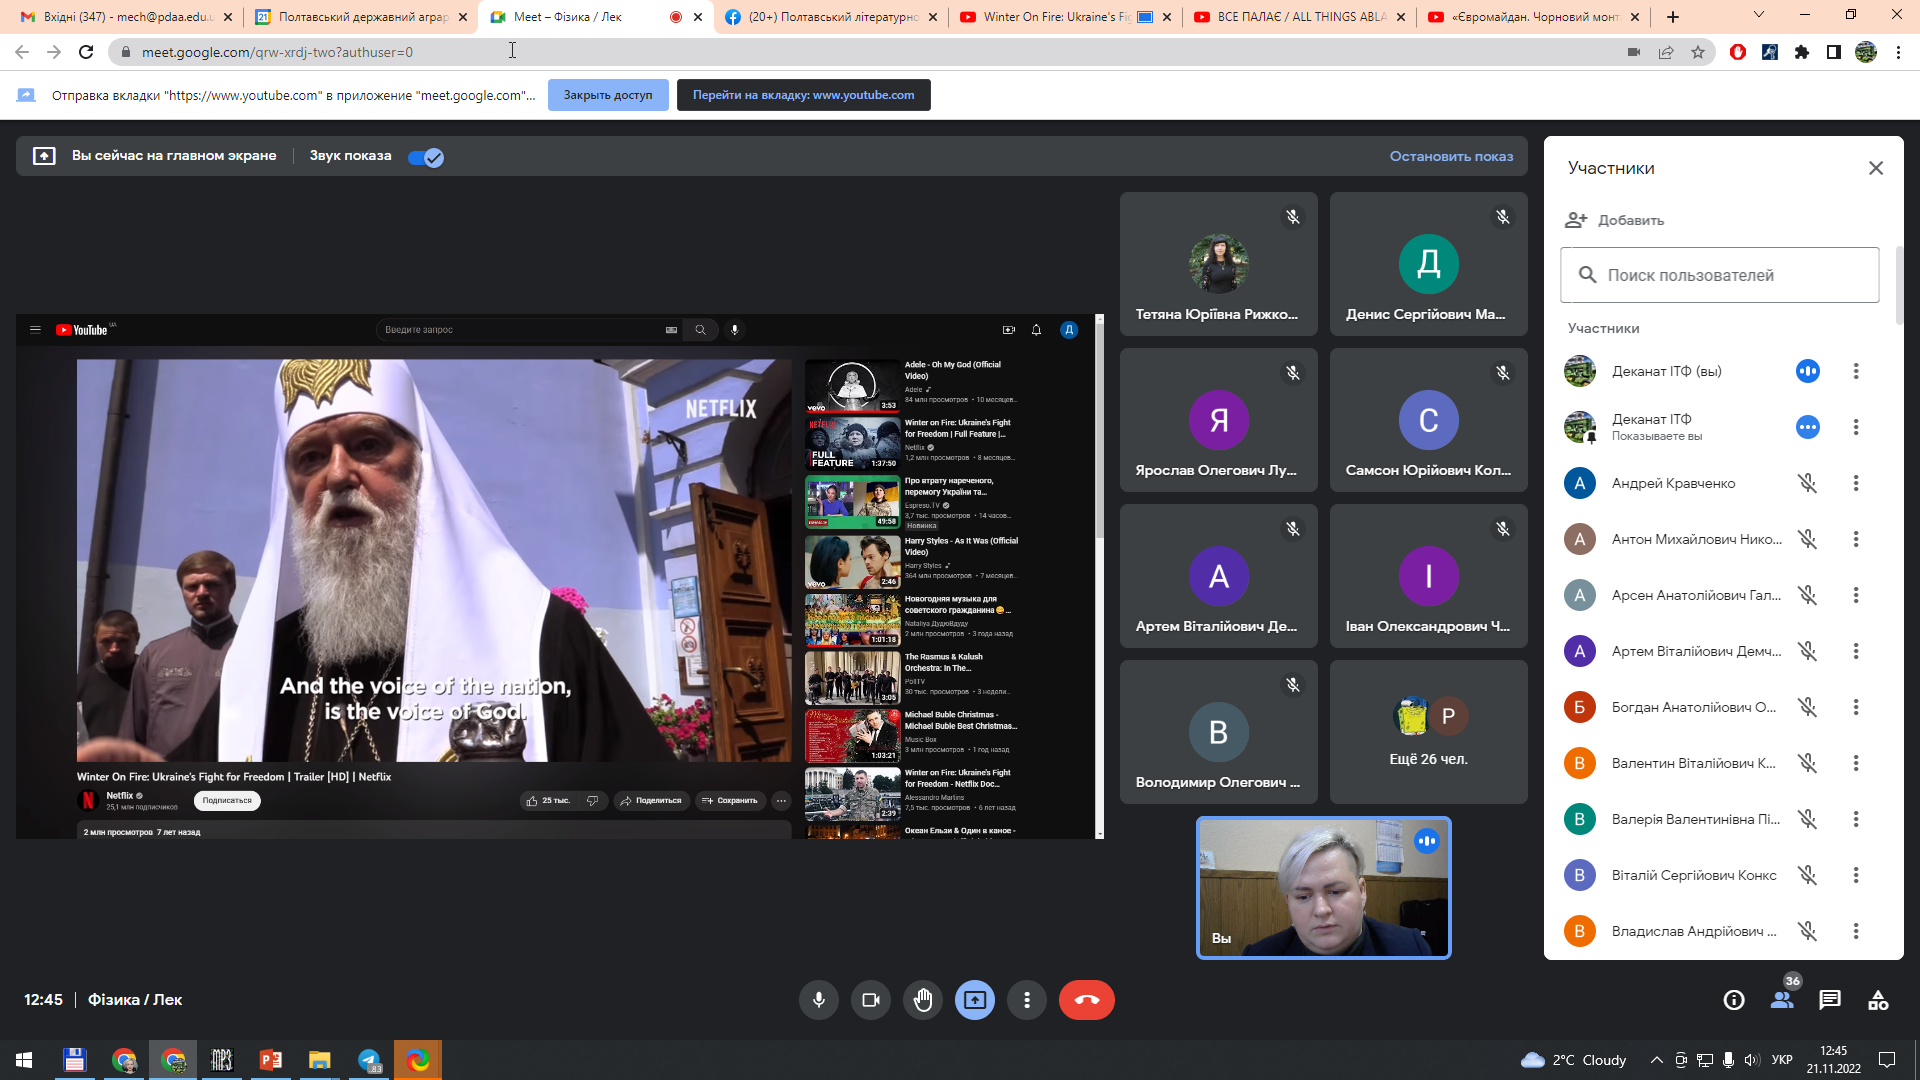Open File Explorer from taskbar

tap(319, 1060)
